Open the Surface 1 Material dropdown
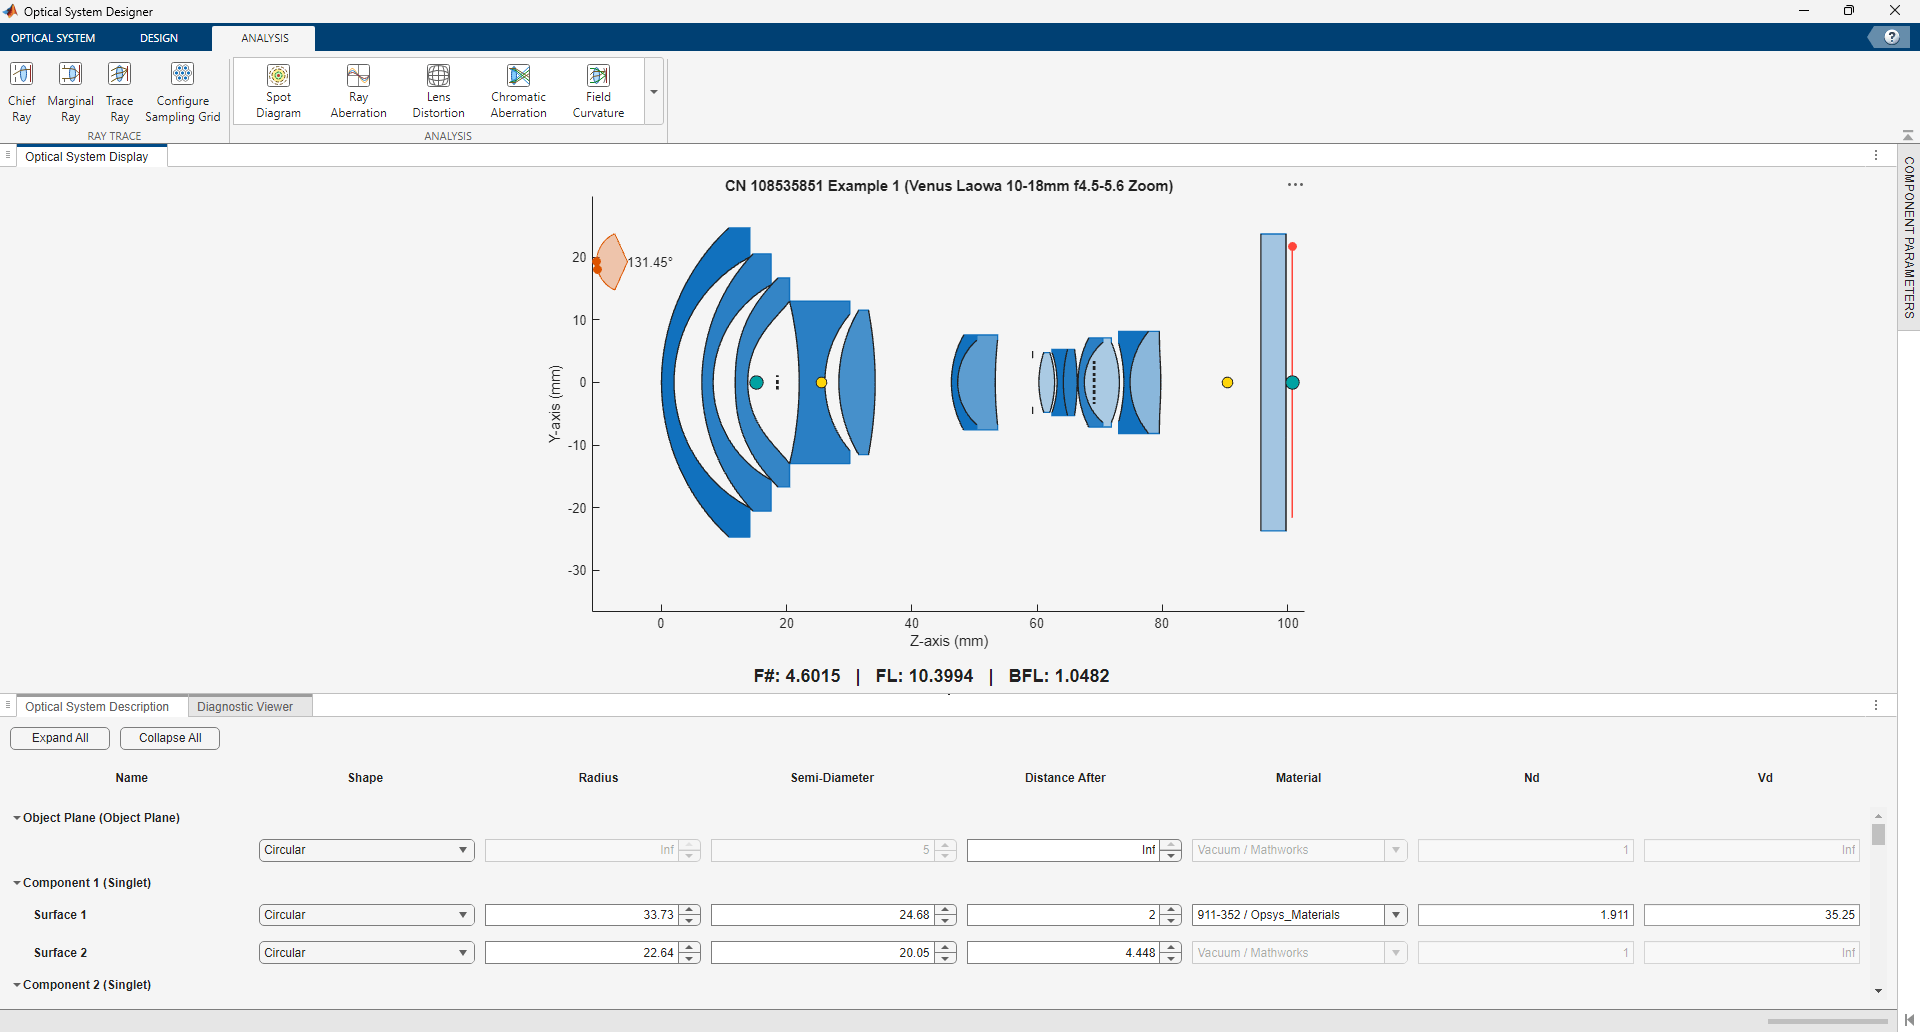Screen dimensions: 1920x1032 [x=1396, y=914]
